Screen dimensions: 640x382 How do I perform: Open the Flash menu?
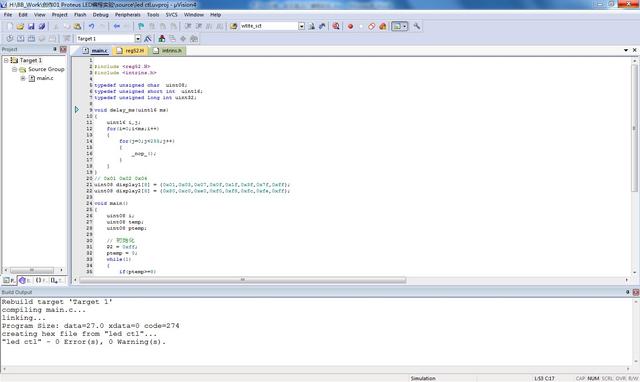point(80,15)
